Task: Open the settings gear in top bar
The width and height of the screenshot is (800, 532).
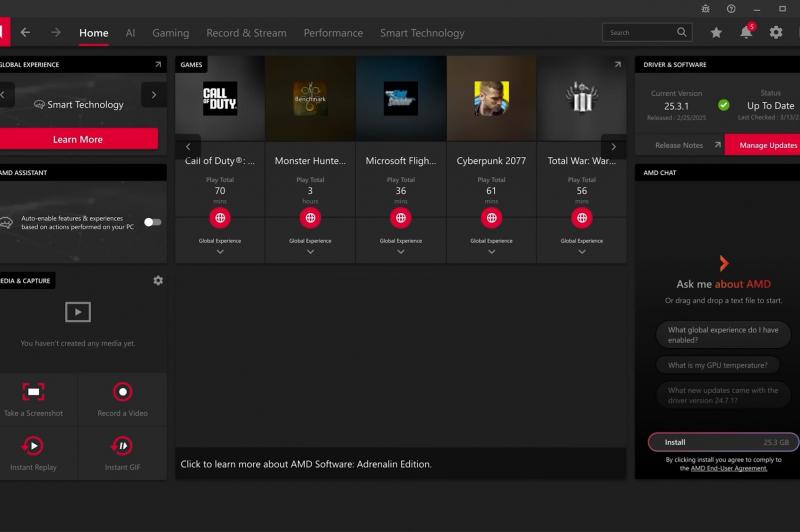Action: click(776, 33)
